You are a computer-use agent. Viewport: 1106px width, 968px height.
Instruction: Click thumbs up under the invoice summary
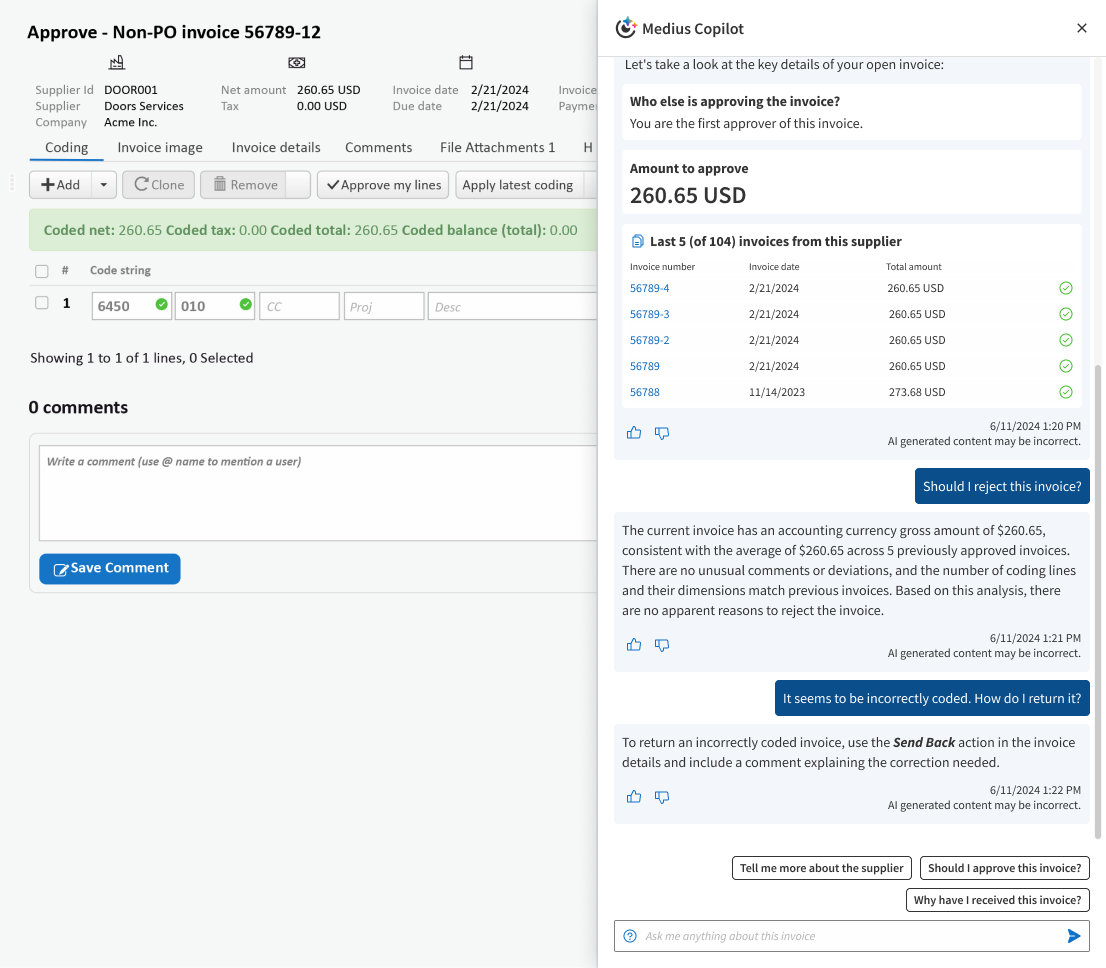pyautogui.click(x=634, y=433)
